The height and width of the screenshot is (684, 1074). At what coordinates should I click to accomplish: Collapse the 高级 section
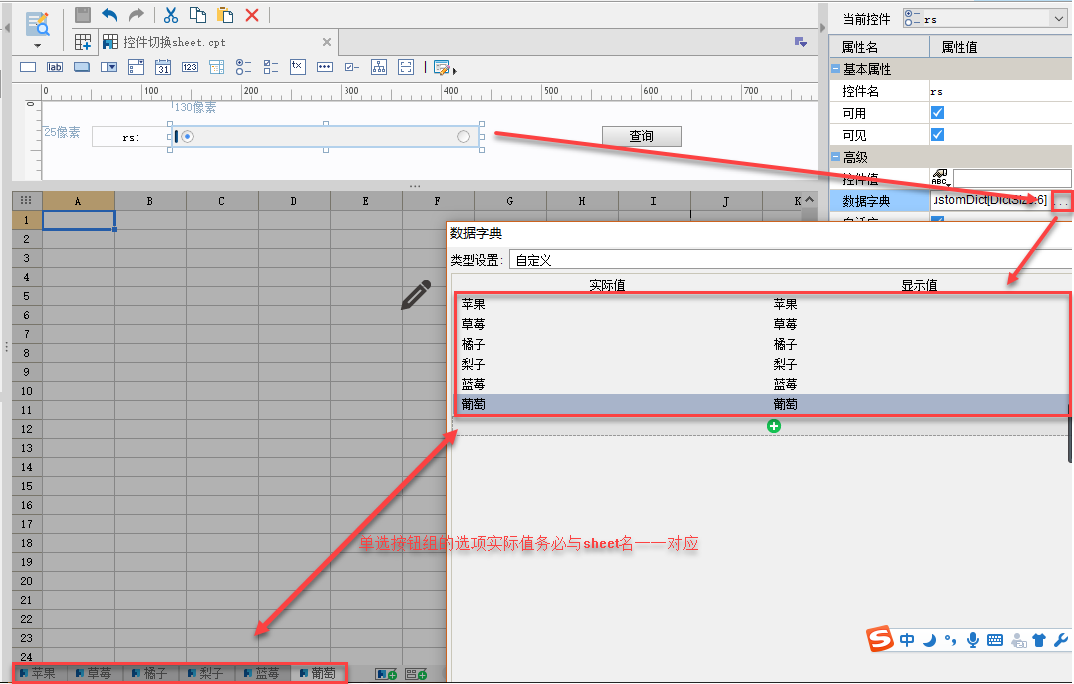(x=836, y=157)
